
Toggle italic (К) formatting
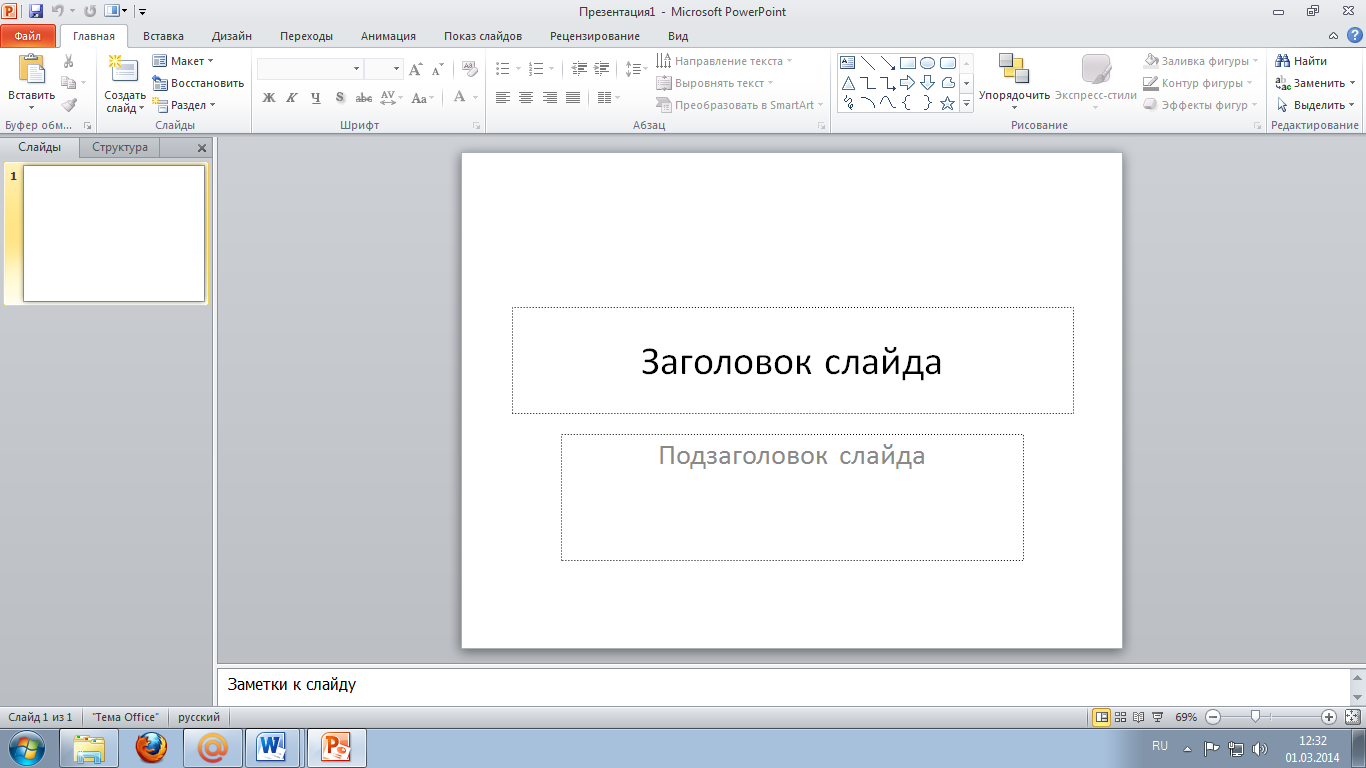click(292, 98)
